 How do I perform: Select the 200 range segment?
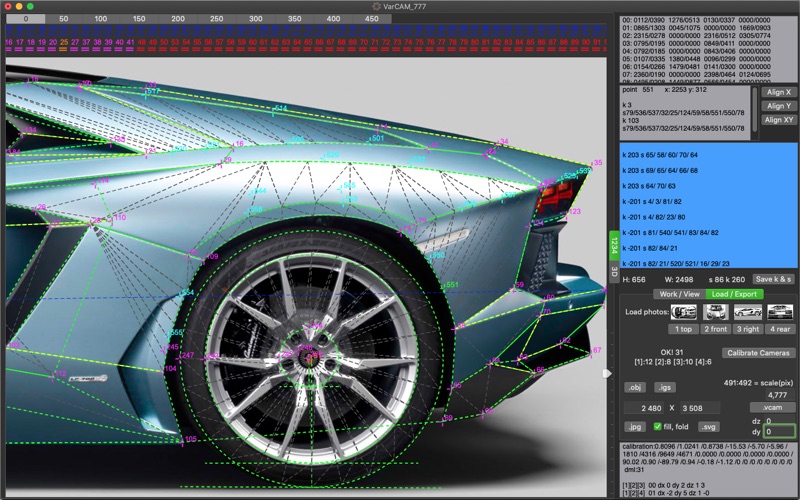click(x=178, y=19)
